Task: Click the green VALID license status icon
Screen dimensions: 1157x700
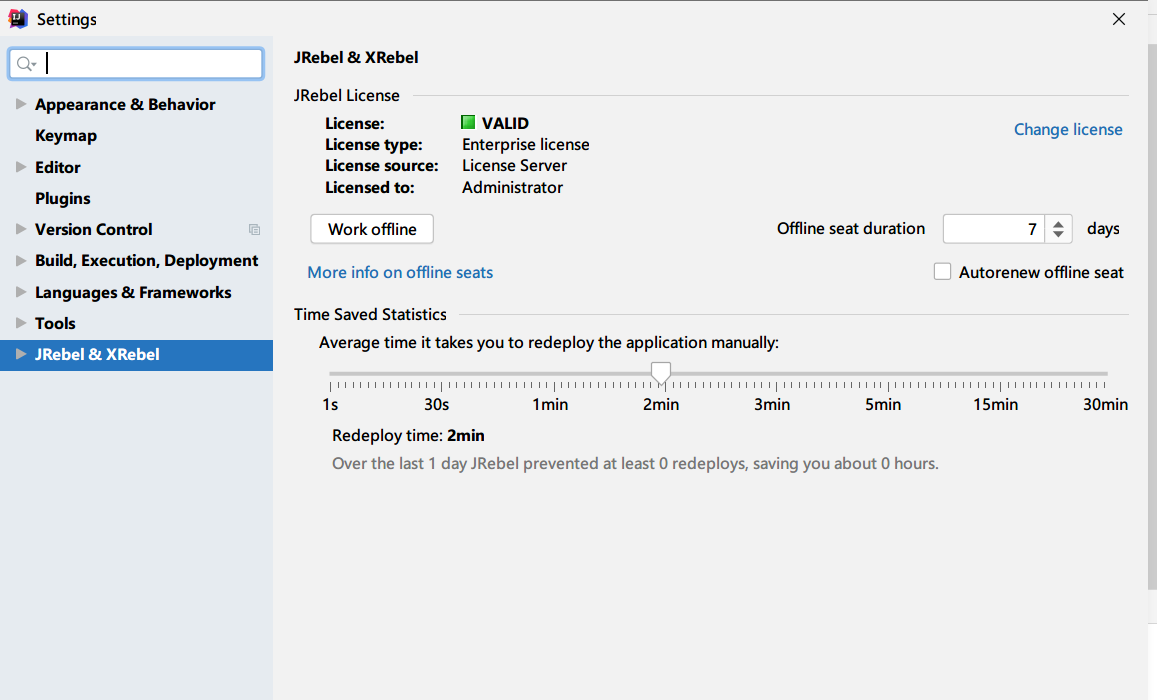Action: point(468,123)
